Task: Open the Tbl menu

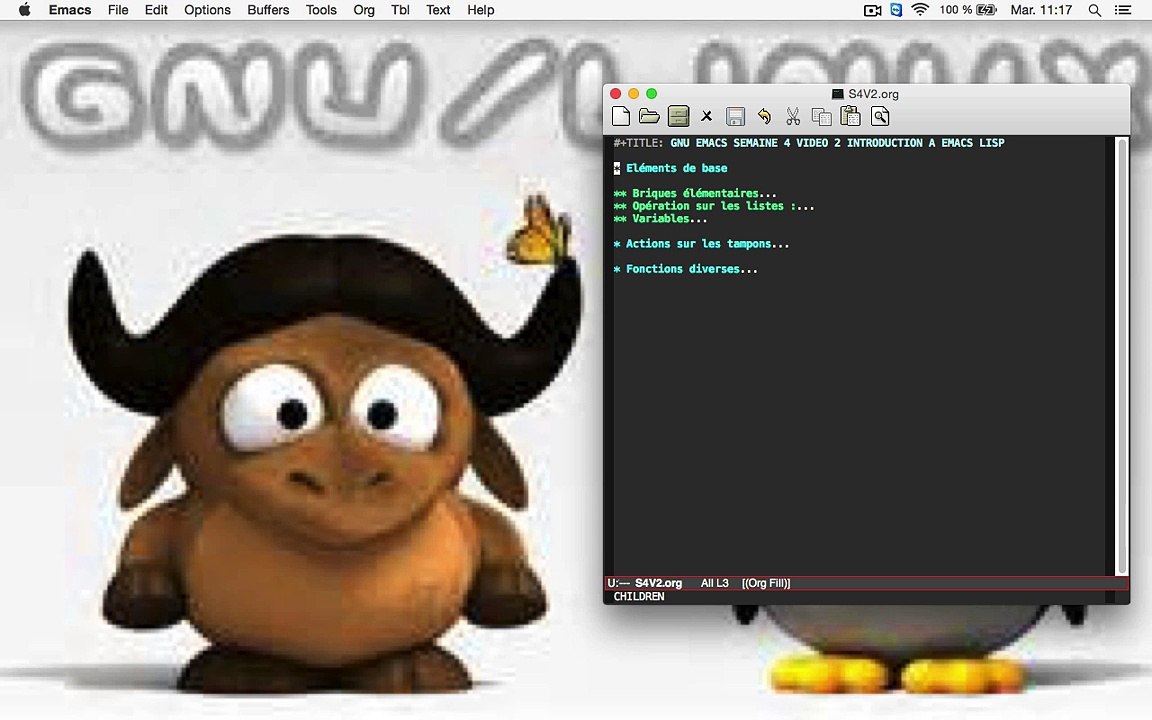Action: 400,10
